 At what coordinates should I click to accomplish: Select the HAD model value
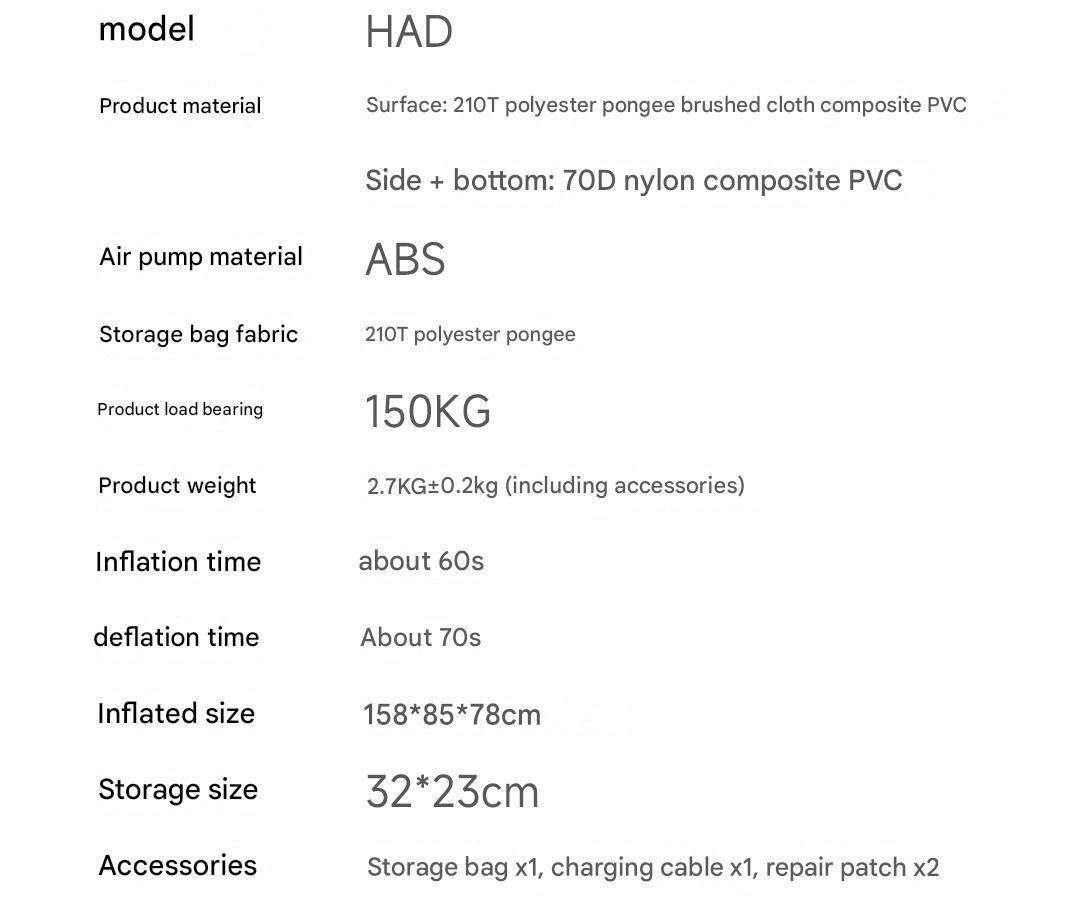pyautogui.click(x=408, y=32)
